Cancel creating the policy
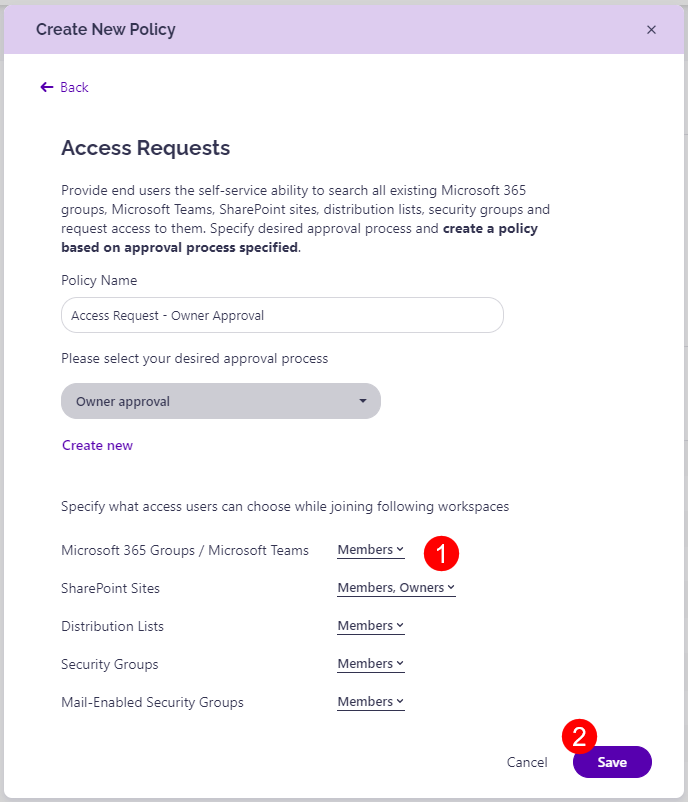This screenshot has height=802, width=688. click(x=527, y=761)
